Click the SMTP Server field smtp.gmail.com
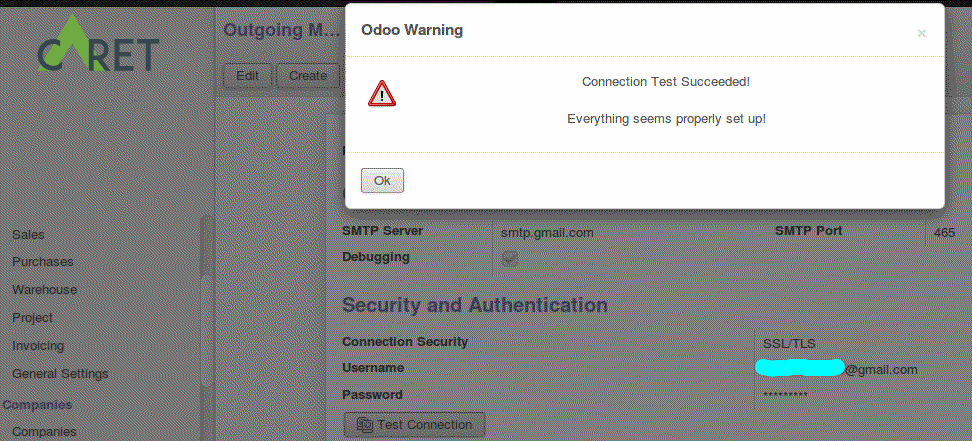972x441 pixels. [548, 232]
